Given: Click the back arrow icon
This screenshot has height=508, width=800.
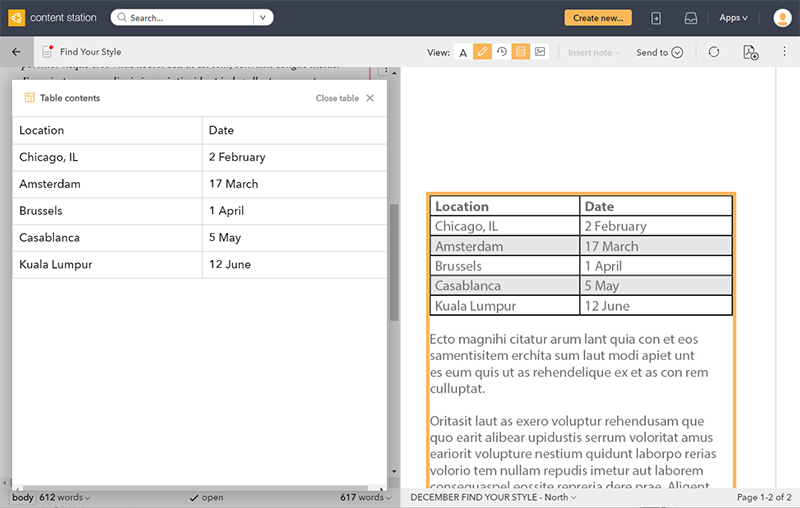Looking at the screenshot, I should (16, 52).
